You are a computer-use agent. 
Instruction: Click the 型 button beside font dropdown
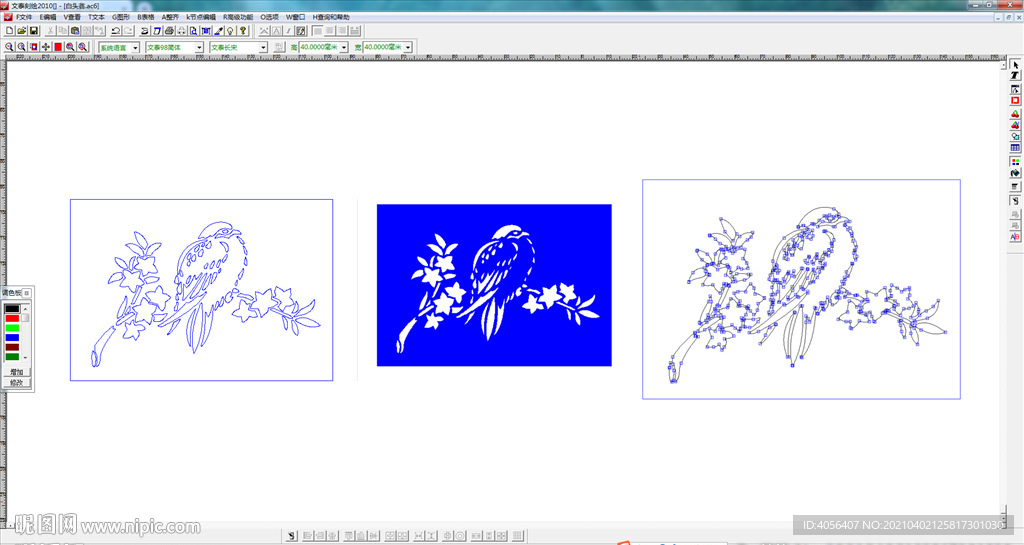click(279, 47)
